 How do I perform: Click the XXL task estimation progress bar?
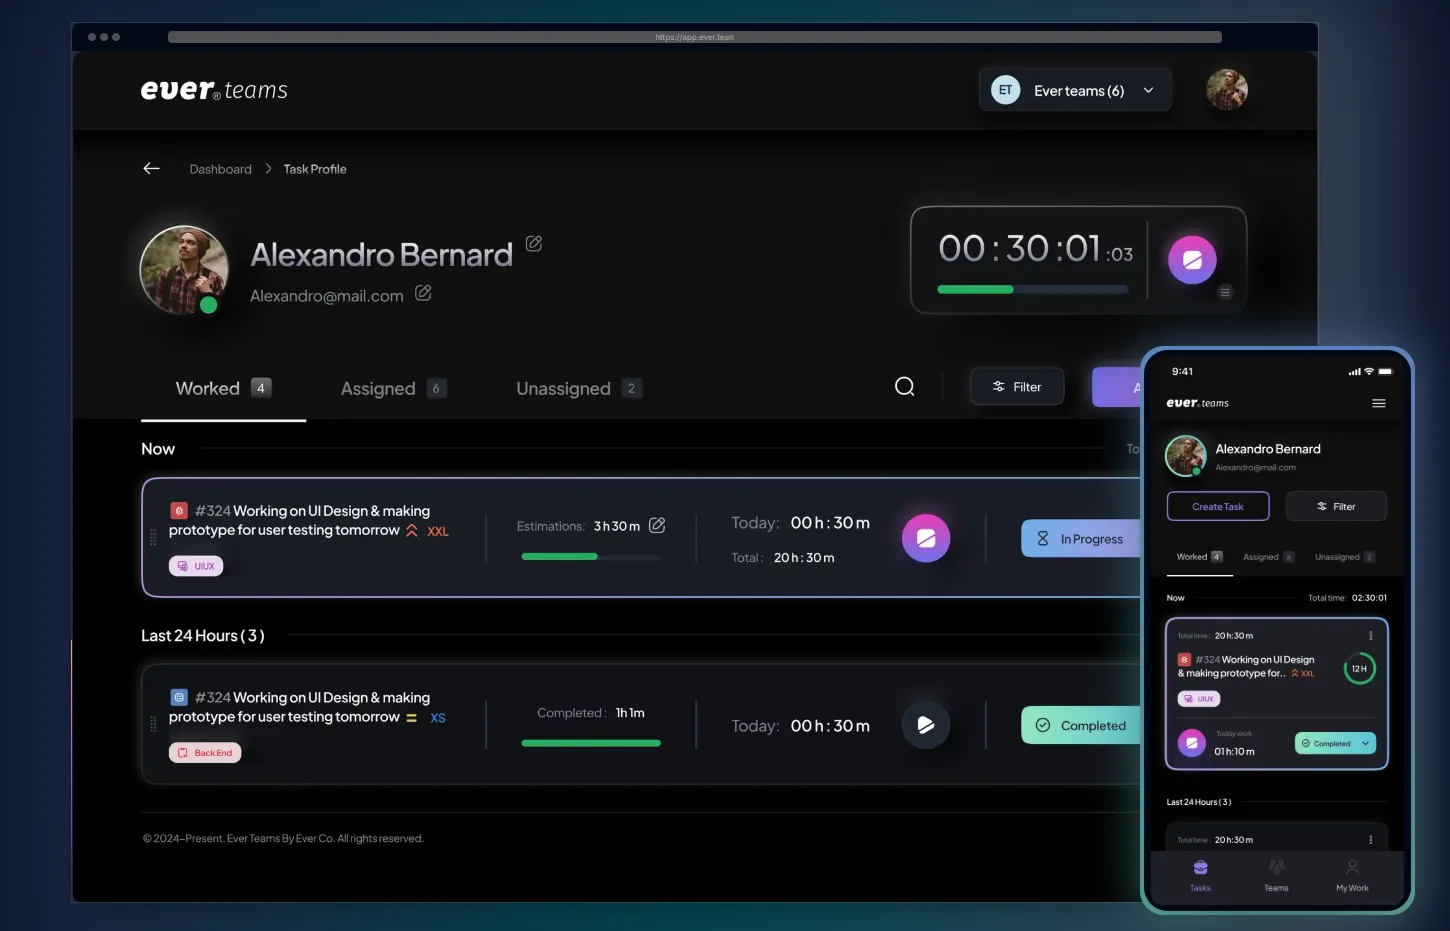590,556
